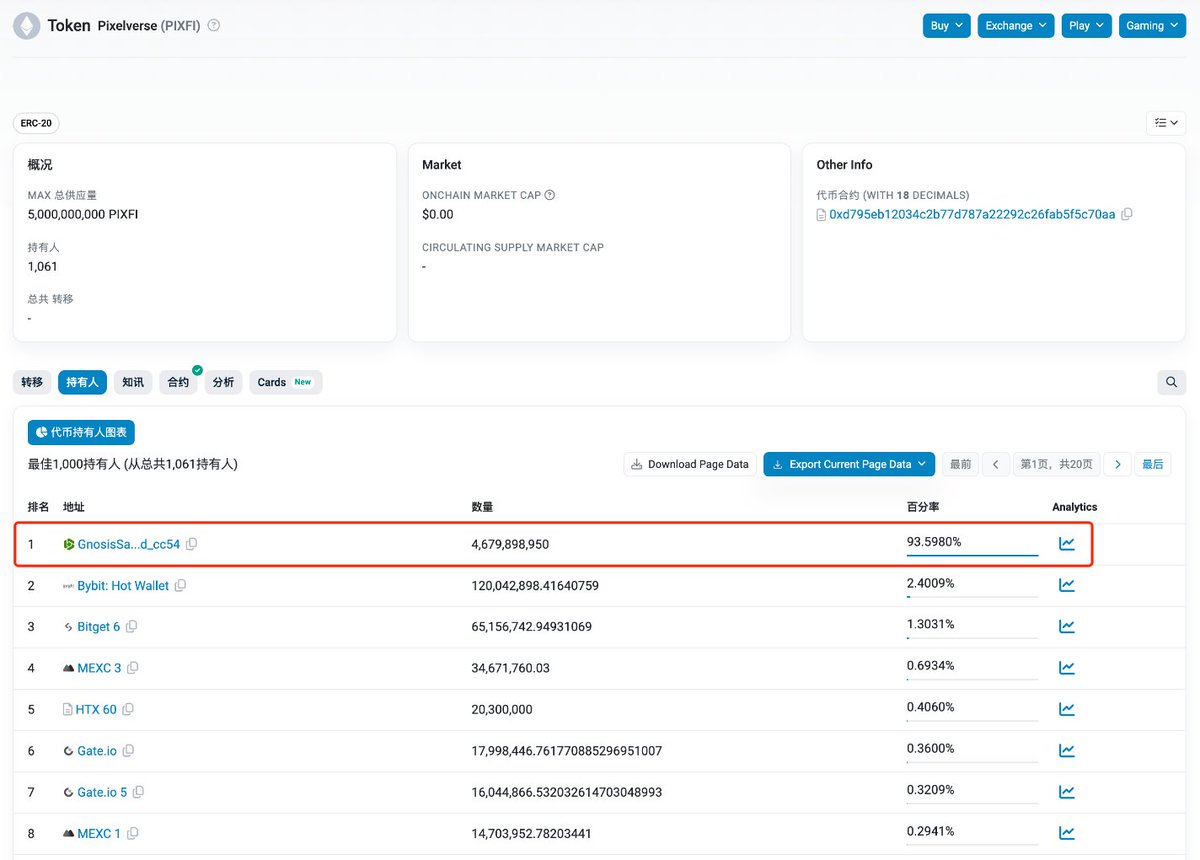This screenshot has width=1200, height=860.
Task: Open analytics chart for MEXC 3
Action: pos(1067,668)
